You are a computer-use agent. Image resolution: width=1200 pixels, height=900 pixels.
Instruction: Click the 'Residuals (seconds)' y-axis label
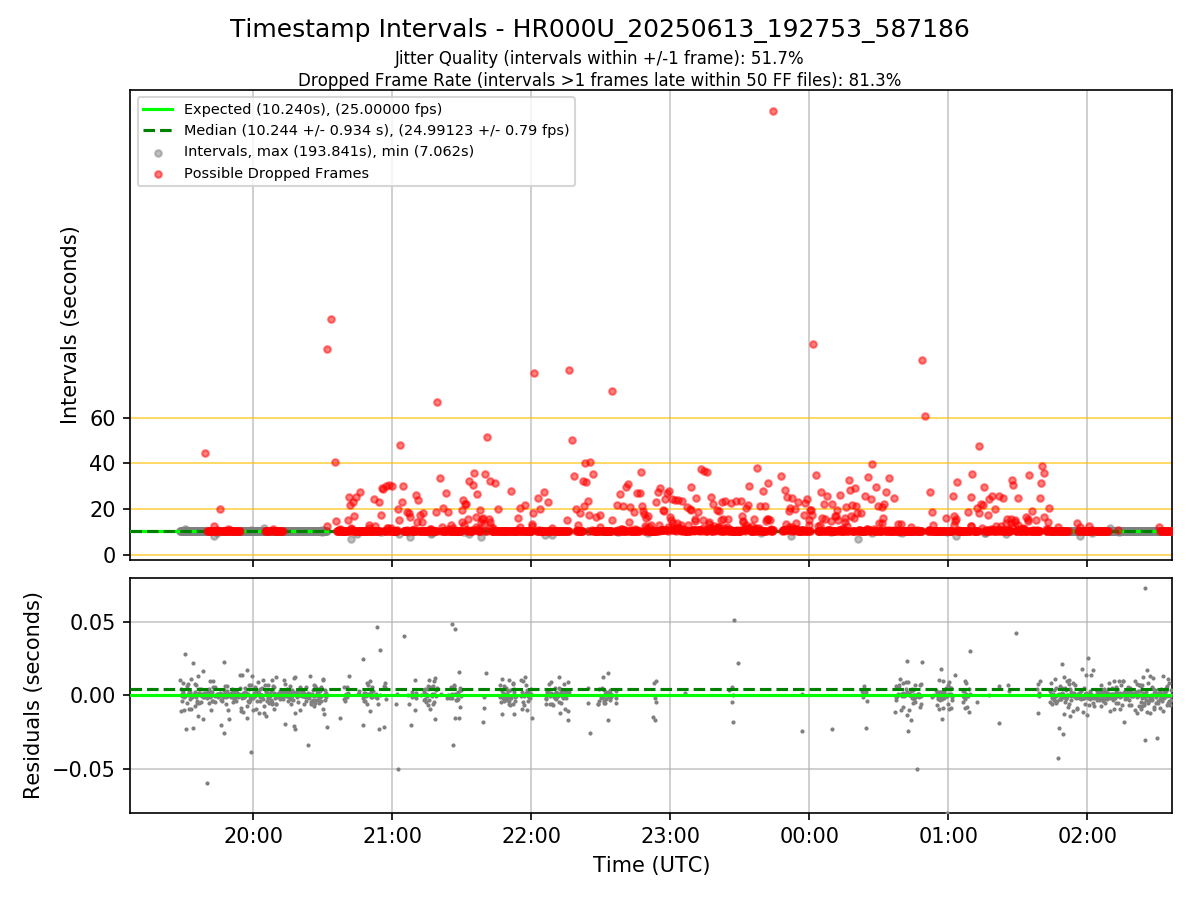pyautogui.click(x=33, y=696)
